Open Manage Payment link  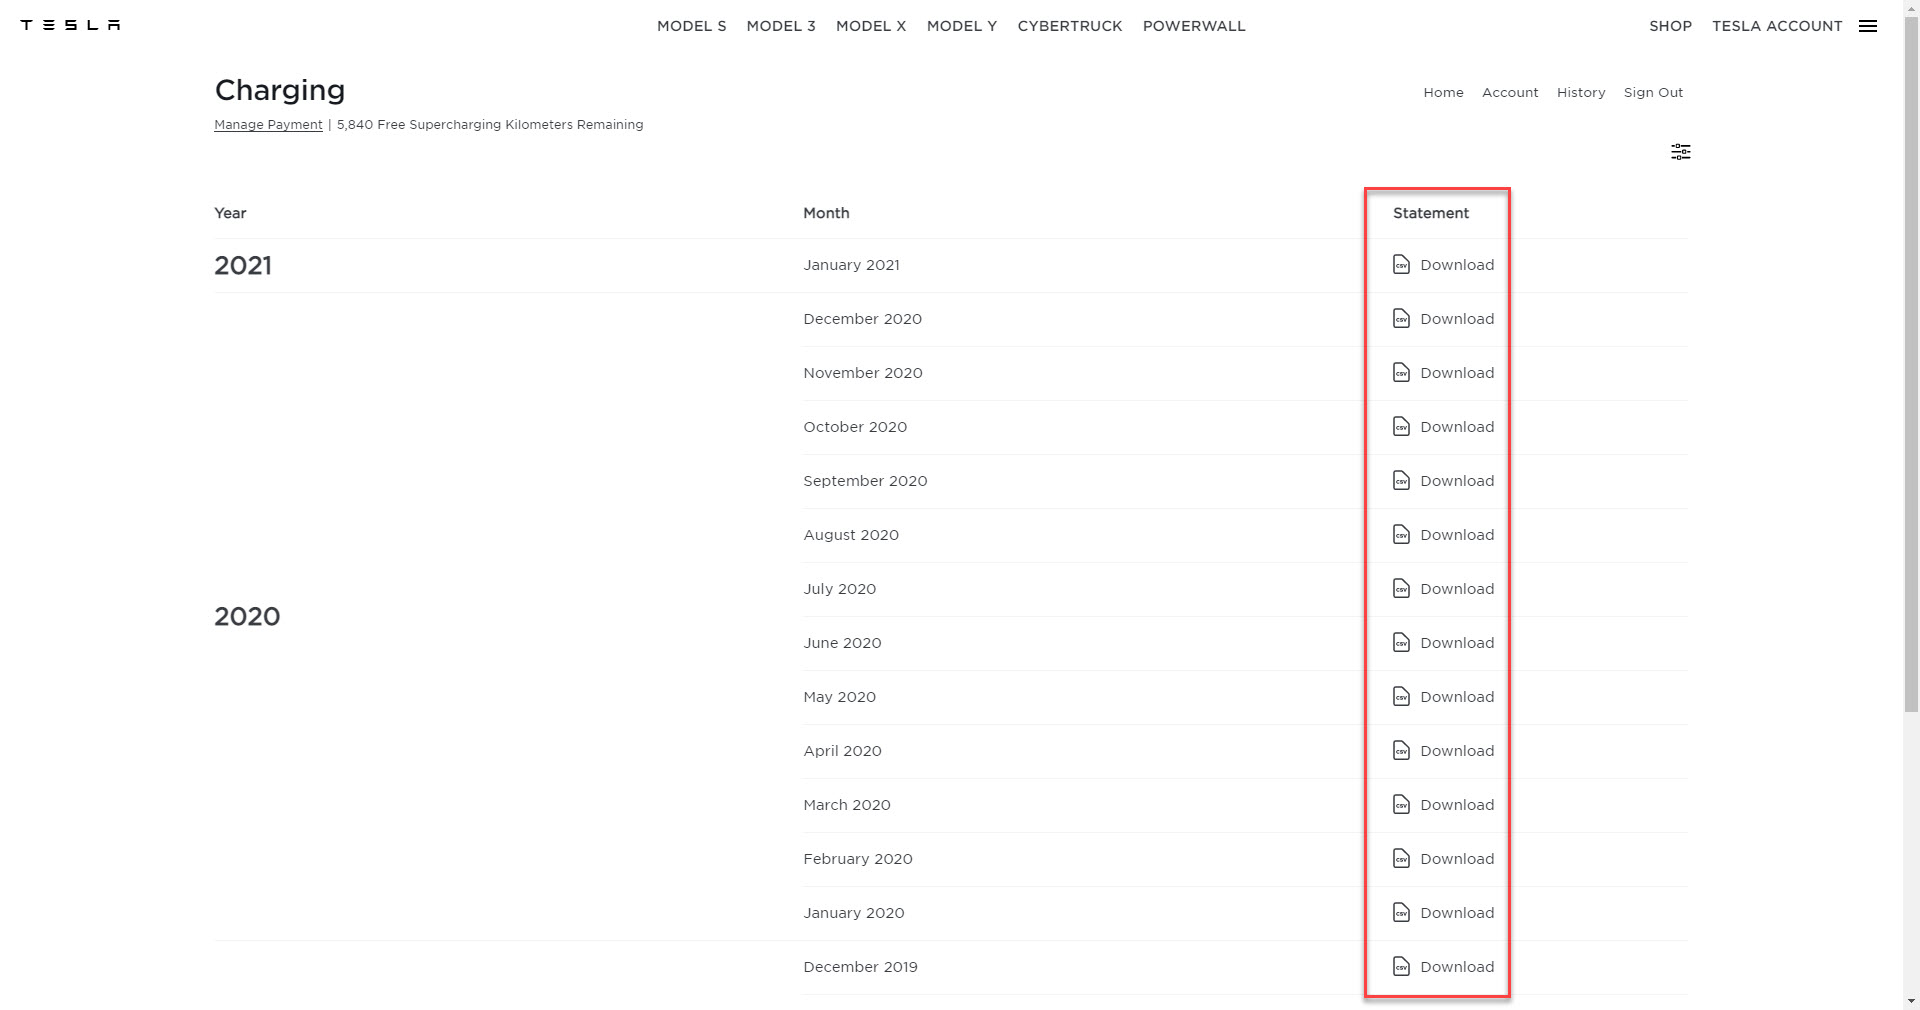pos(268,125)
